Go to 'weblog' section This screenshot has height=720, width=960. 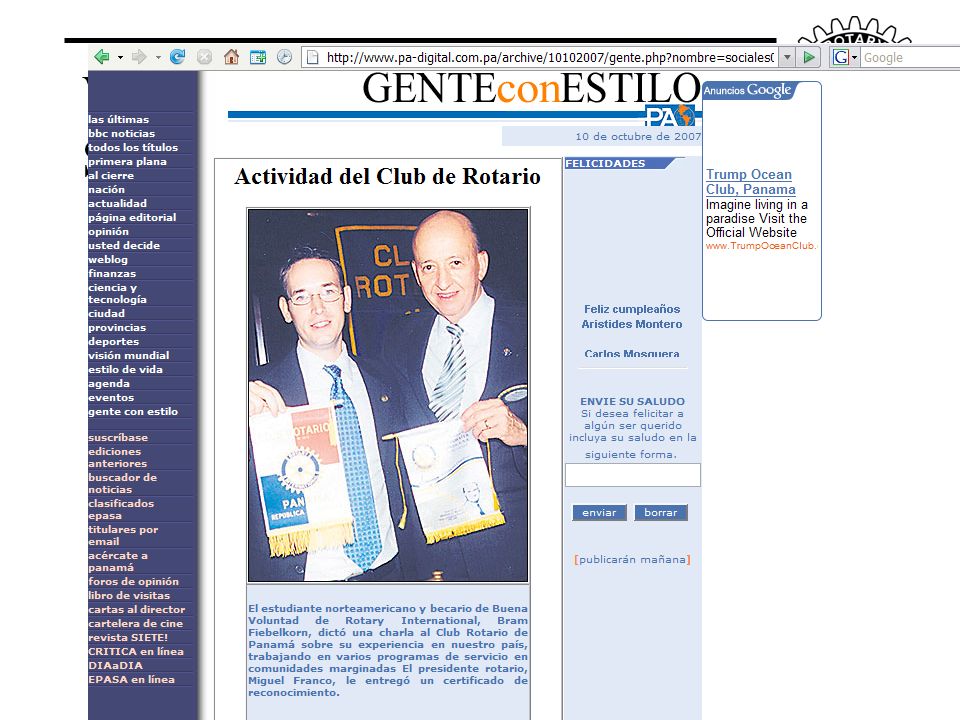point(108,260)
